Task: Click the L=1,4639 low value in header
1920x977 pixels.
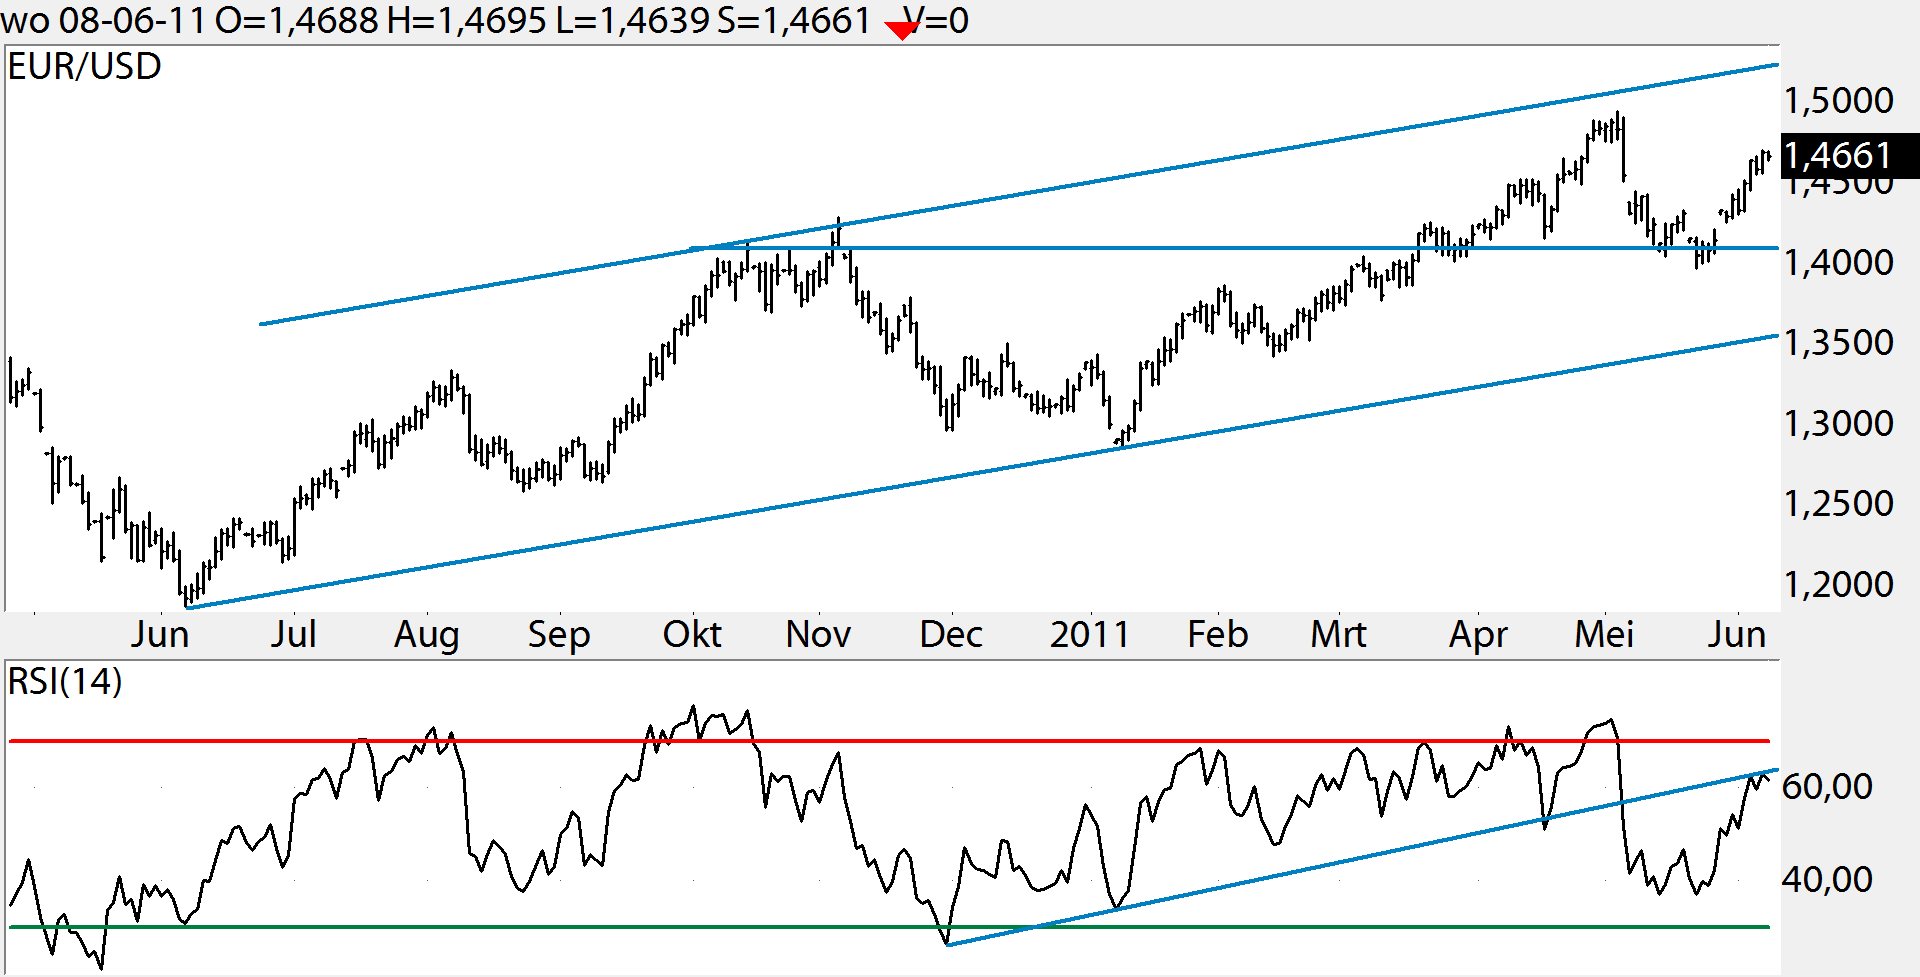Action: [632, 21]
